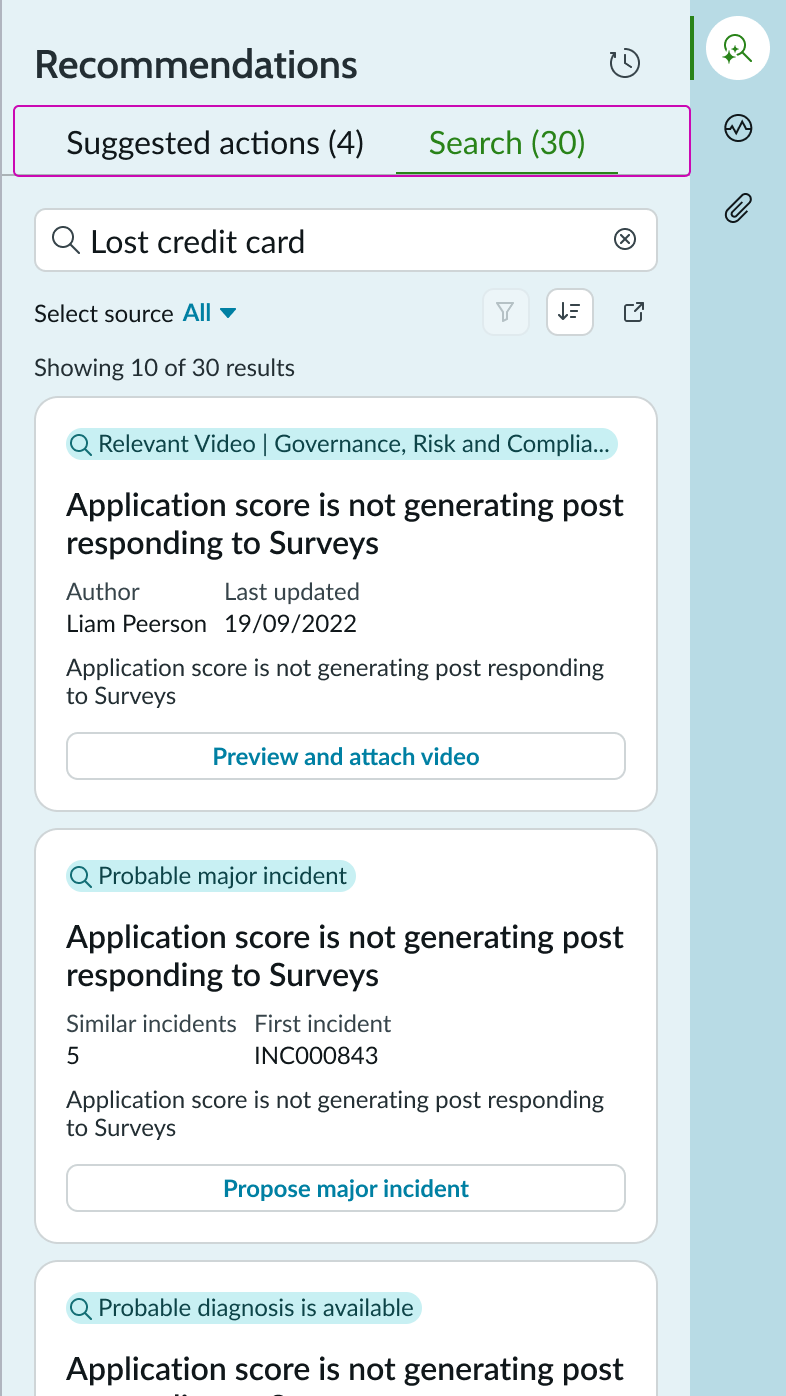Click Propose major incident

[x=345, y=1188]
